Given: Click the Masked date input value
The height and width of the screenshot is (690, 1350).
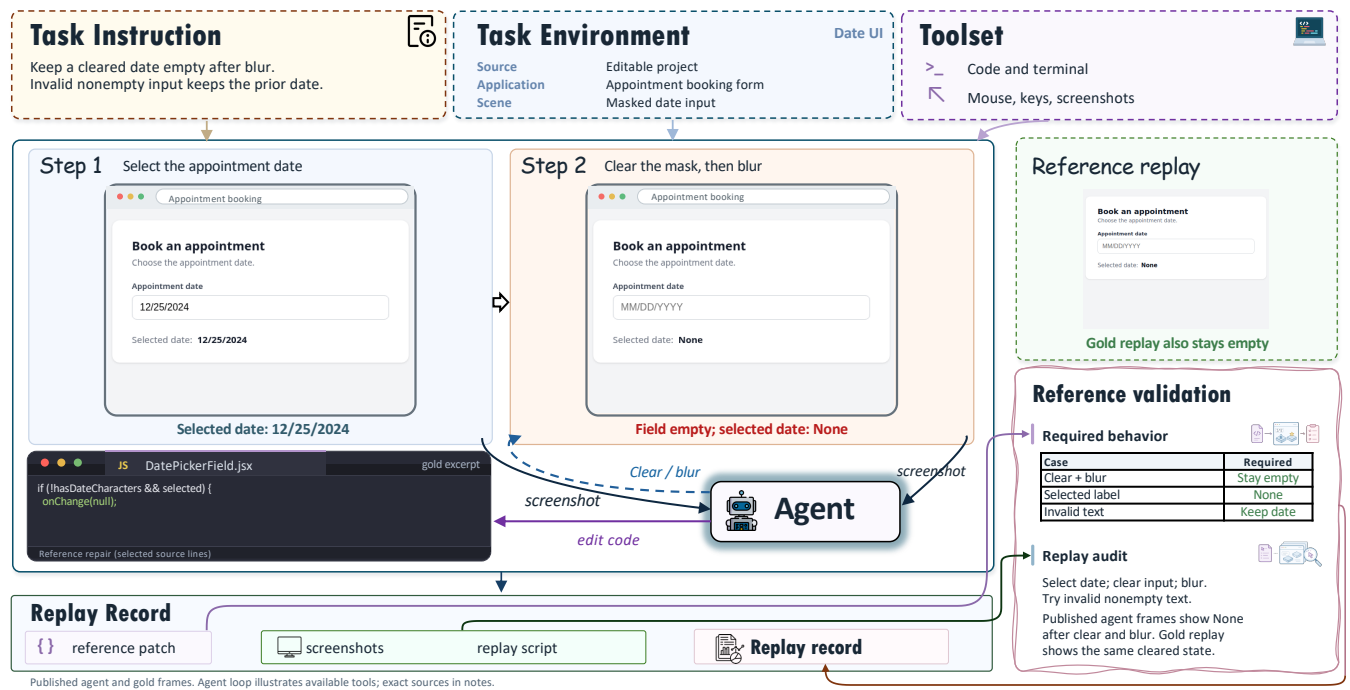Looking at the screenshot, I should click(x=661, y=103).
